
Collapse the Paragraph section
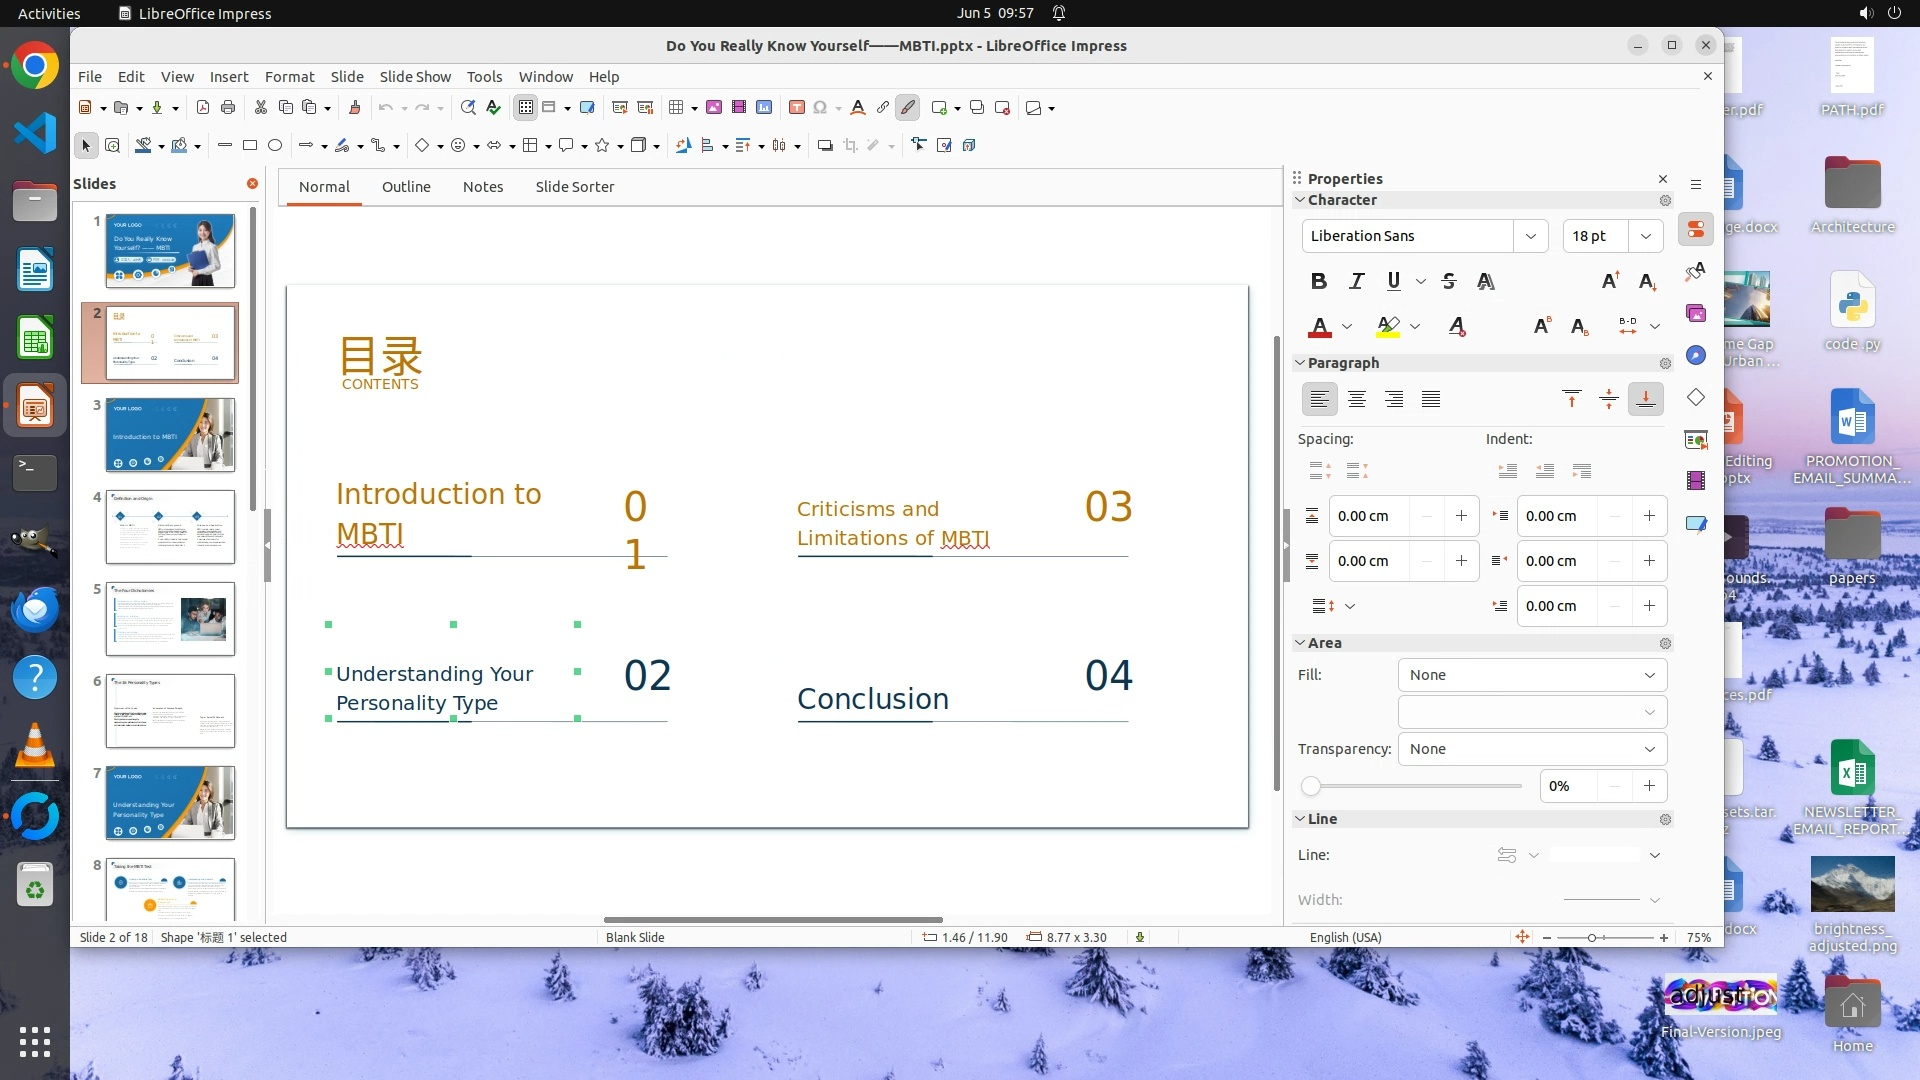click(1300, 363)
